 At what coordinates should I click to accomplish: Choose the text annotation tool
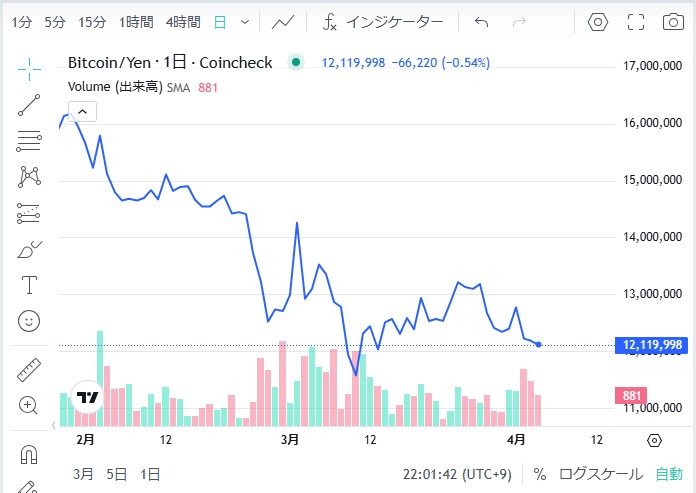[29, 285]
